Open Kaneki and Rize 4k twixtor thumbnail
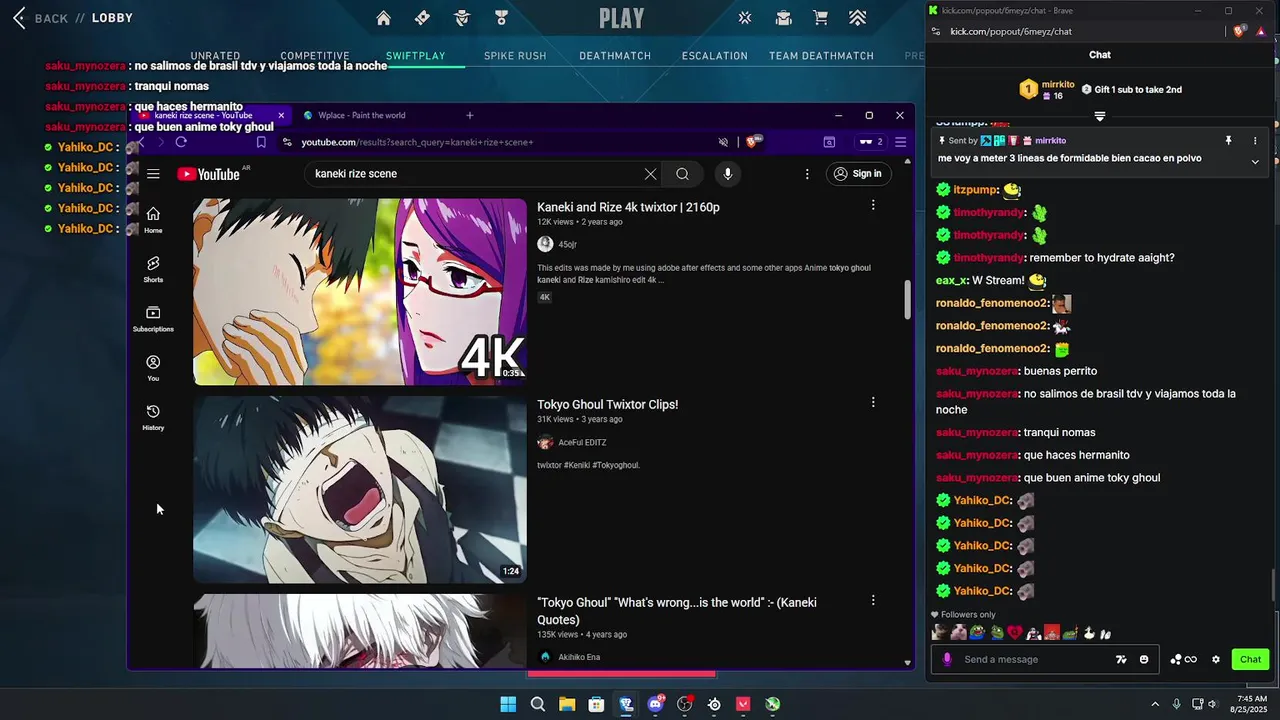Image resolution: width=1280 pixels, height=720 pixels. (x=360, y=291)
